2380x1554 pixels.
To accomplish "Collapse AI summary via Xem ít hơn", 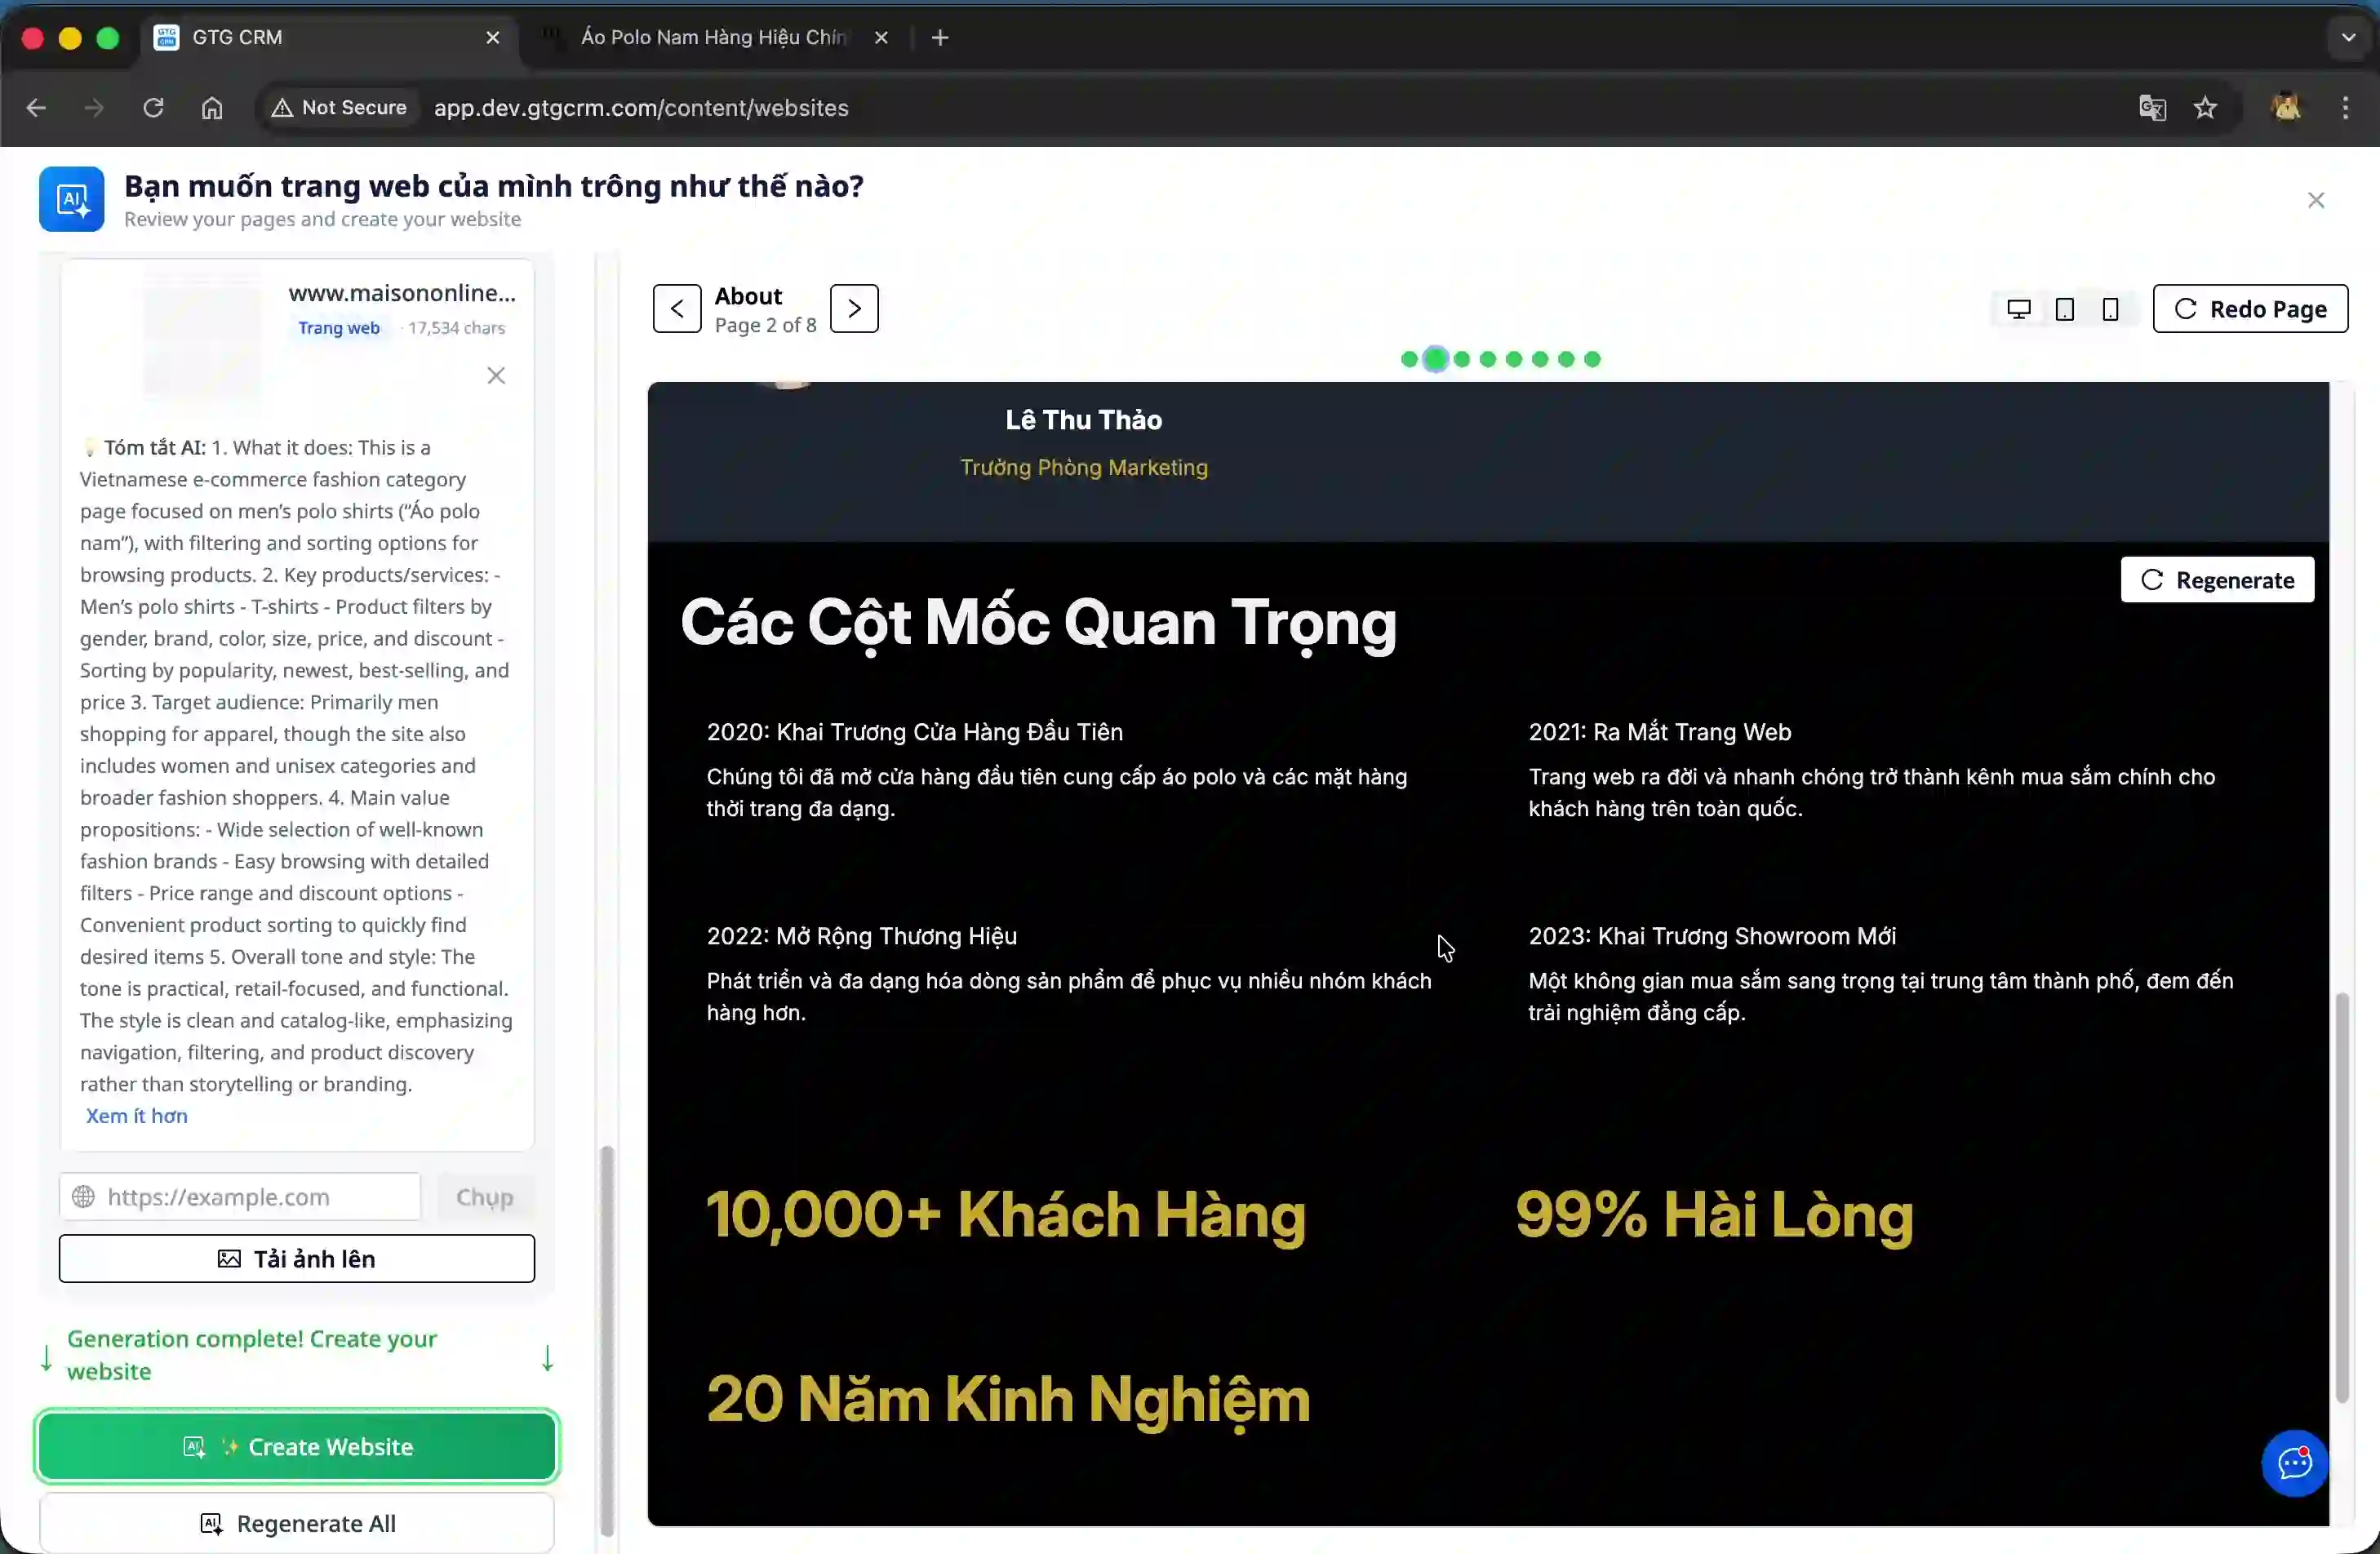I will (136, 1116).
